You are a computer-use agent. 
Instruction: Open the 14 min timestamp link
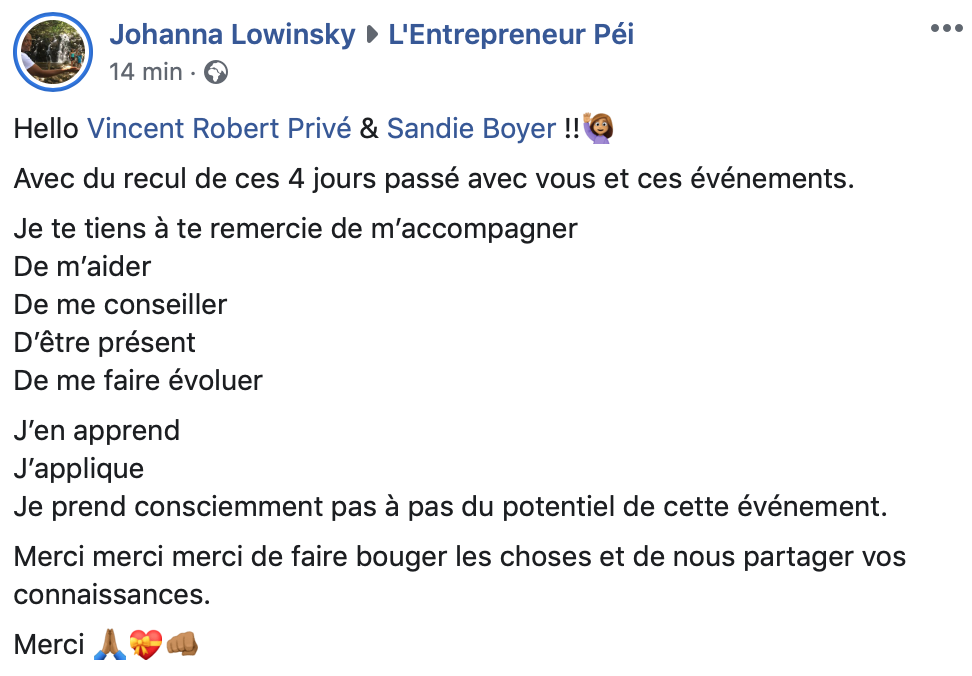(145, 72)
